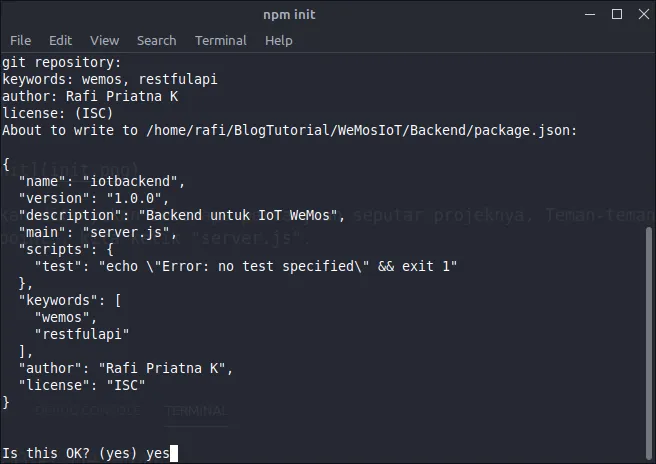Close the npm init terminal window
This screenshot has height=464, width=656.
639,14
